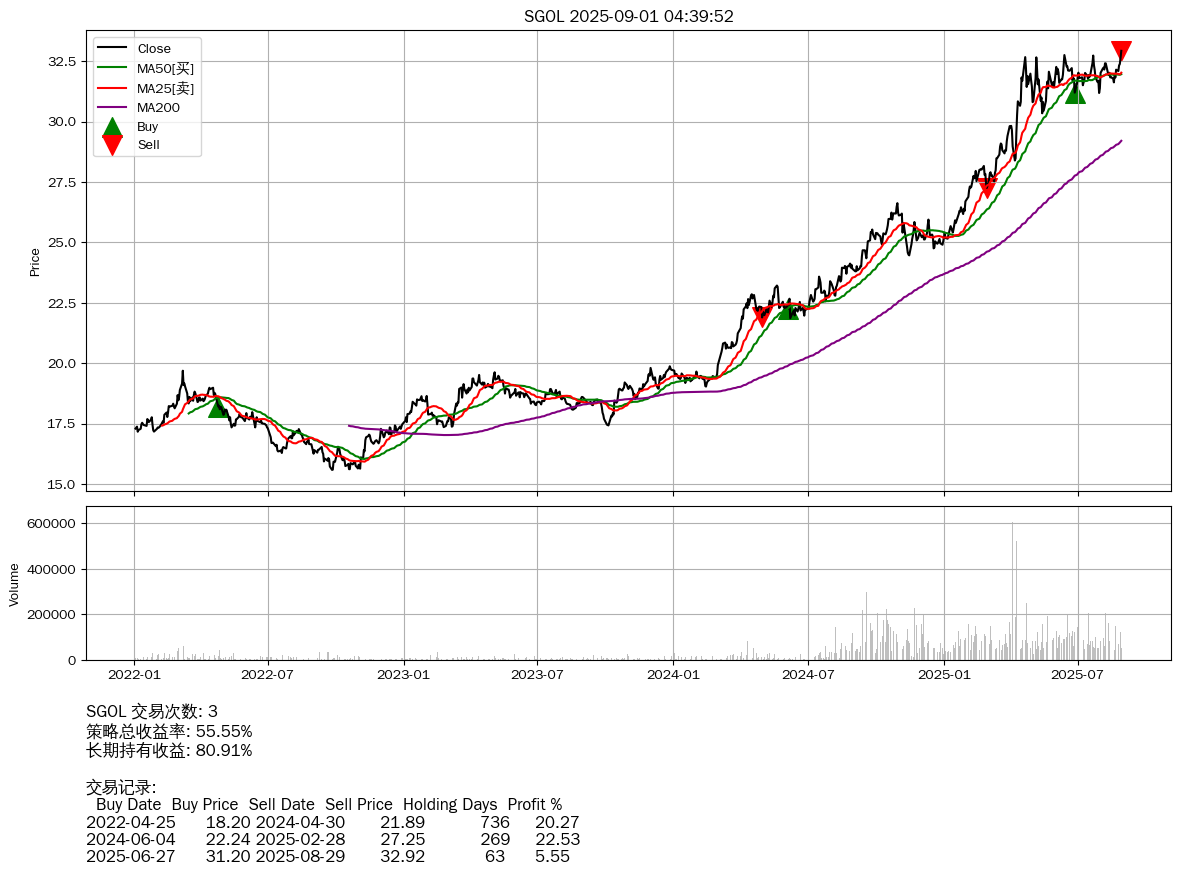
Task: Click the tallest volume bar in the volume chart
Action: click(1012, 590)
